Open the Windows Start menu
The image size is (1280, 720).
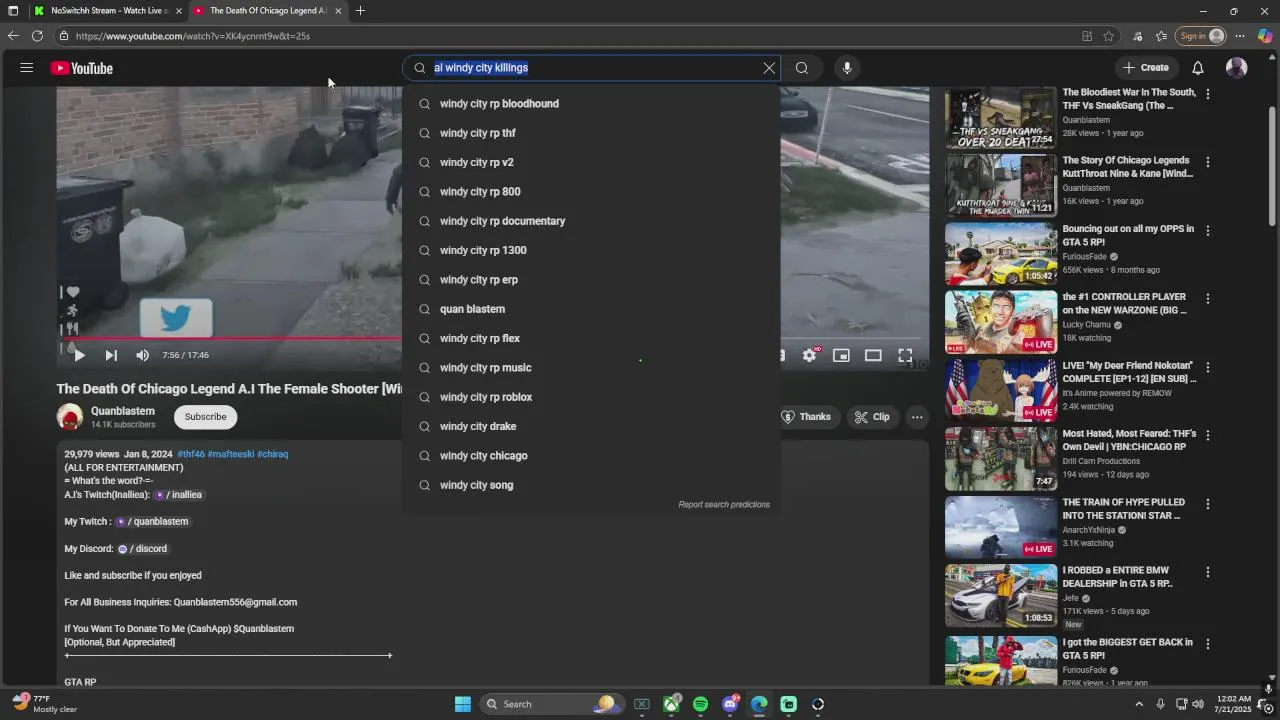point(463,704)
